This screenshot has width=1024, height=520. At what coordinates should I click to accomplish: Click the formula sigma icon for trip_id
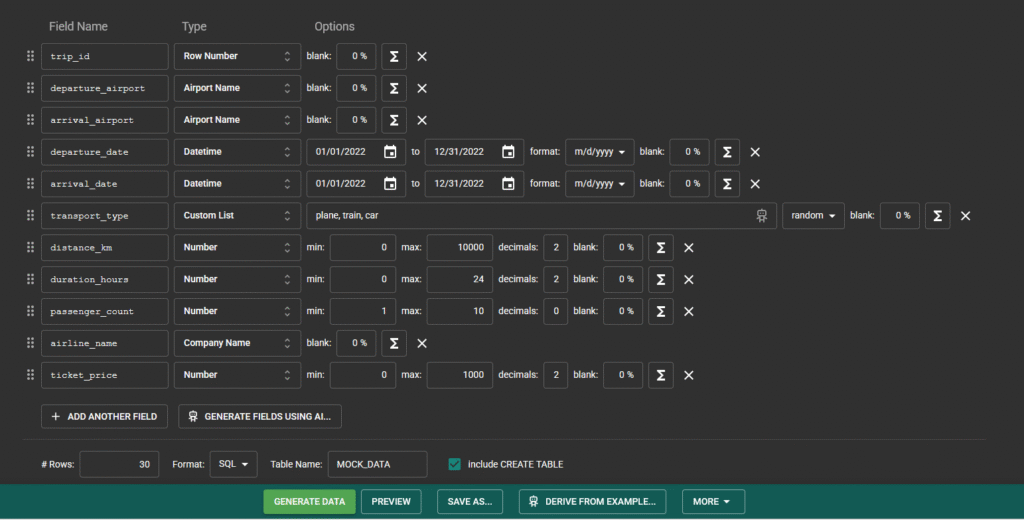[x=394, y=56]
